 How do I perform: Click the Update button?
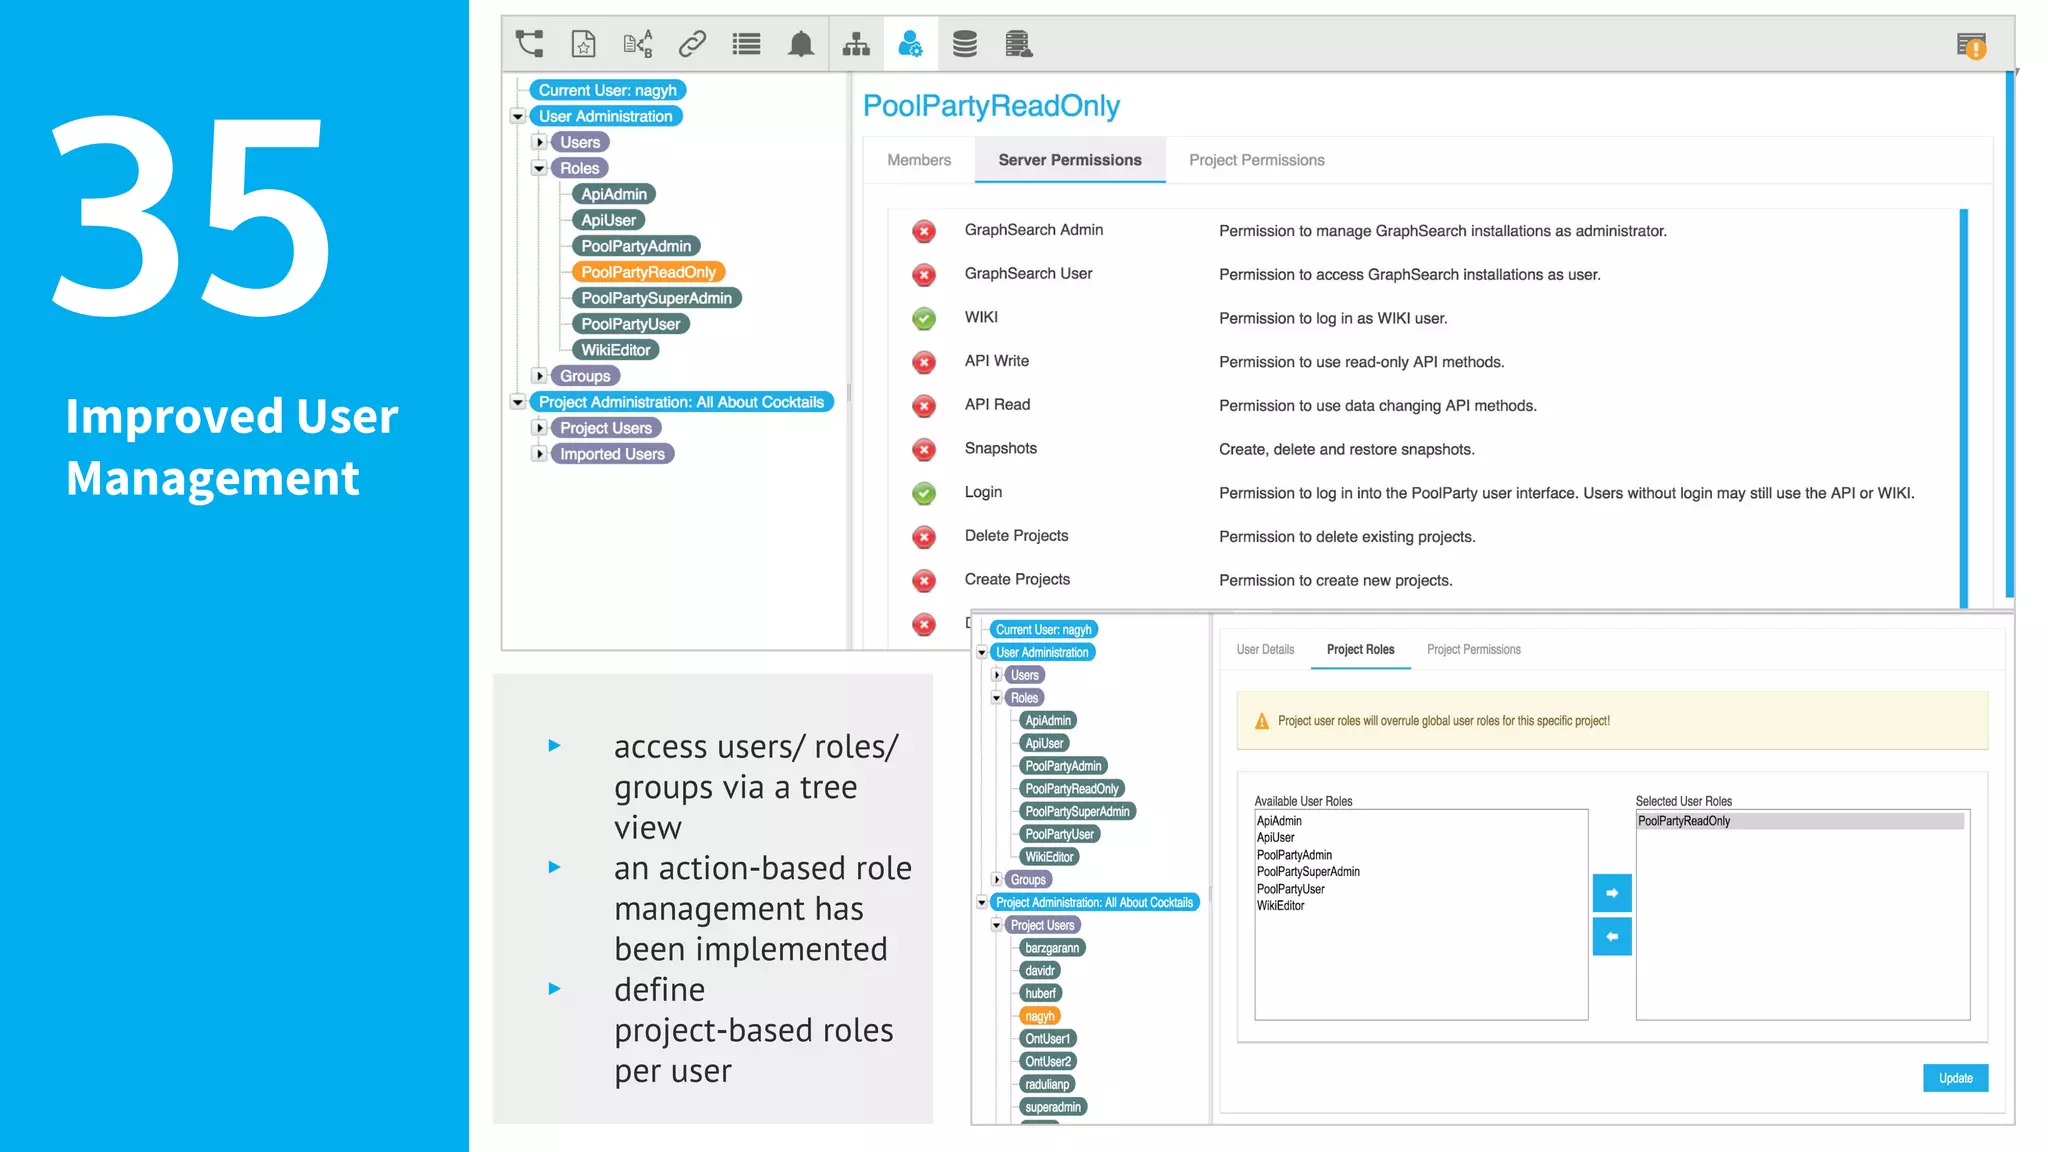1955,1078
